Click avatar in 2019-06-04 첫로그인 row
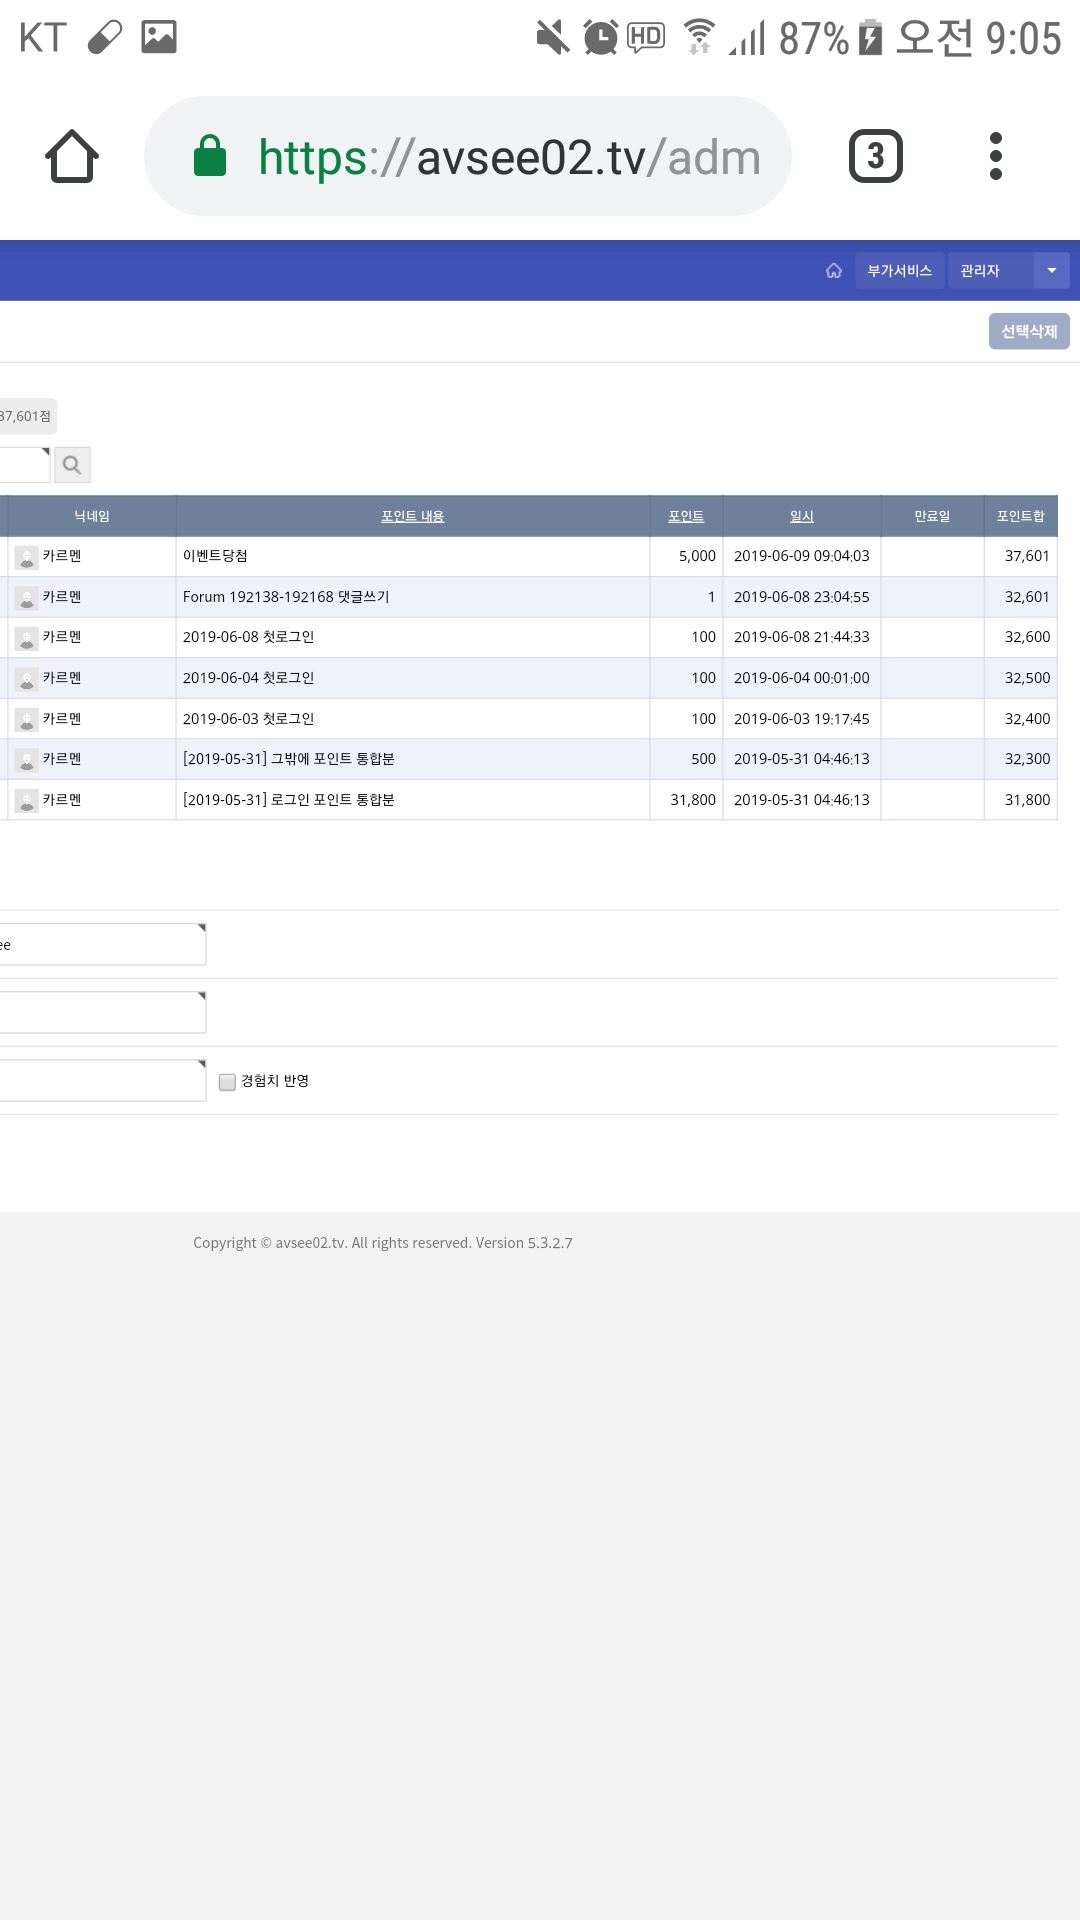 coord(27,679)
